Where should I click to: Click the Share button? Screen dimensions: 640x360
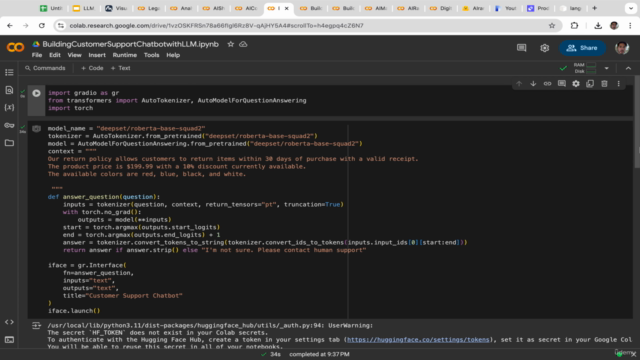[x=582, y=48]
